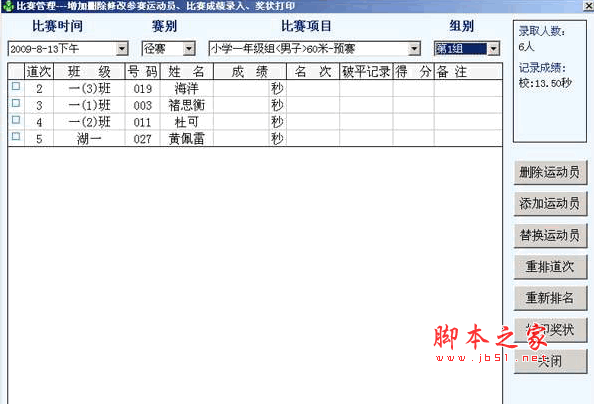This screenshot has width=594, height=404.
Task: Close the window with the X button
Action: click(588, 6)
